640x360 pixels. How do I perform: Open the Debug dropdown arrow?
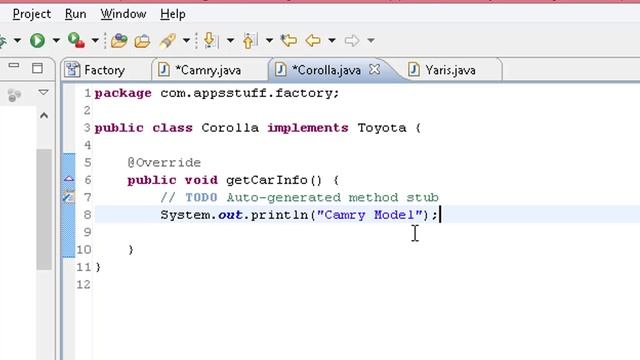click(x=17, y=40)
